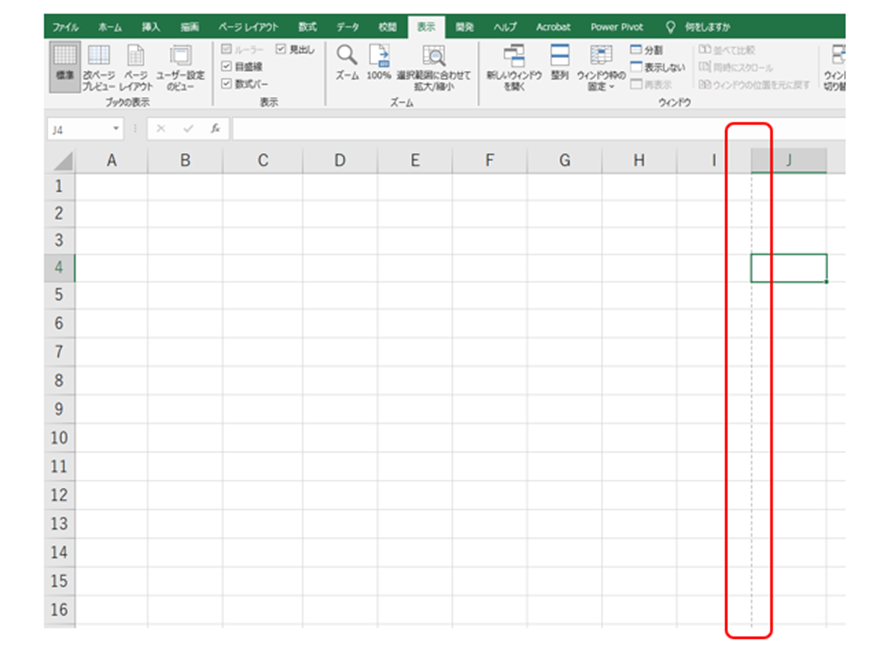This screenshot has width=869, height=657.
Task: Open the ホーム ribbon tab
Action: pyautogui.click(x=111, y=27)
